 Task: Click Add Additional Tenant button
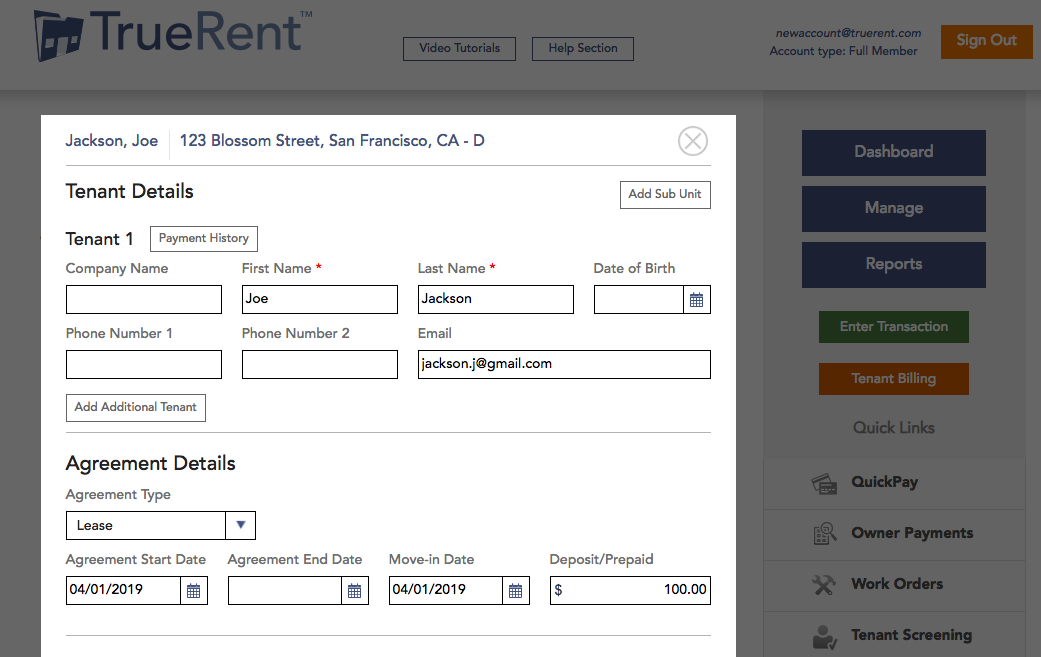pos(135,408)
